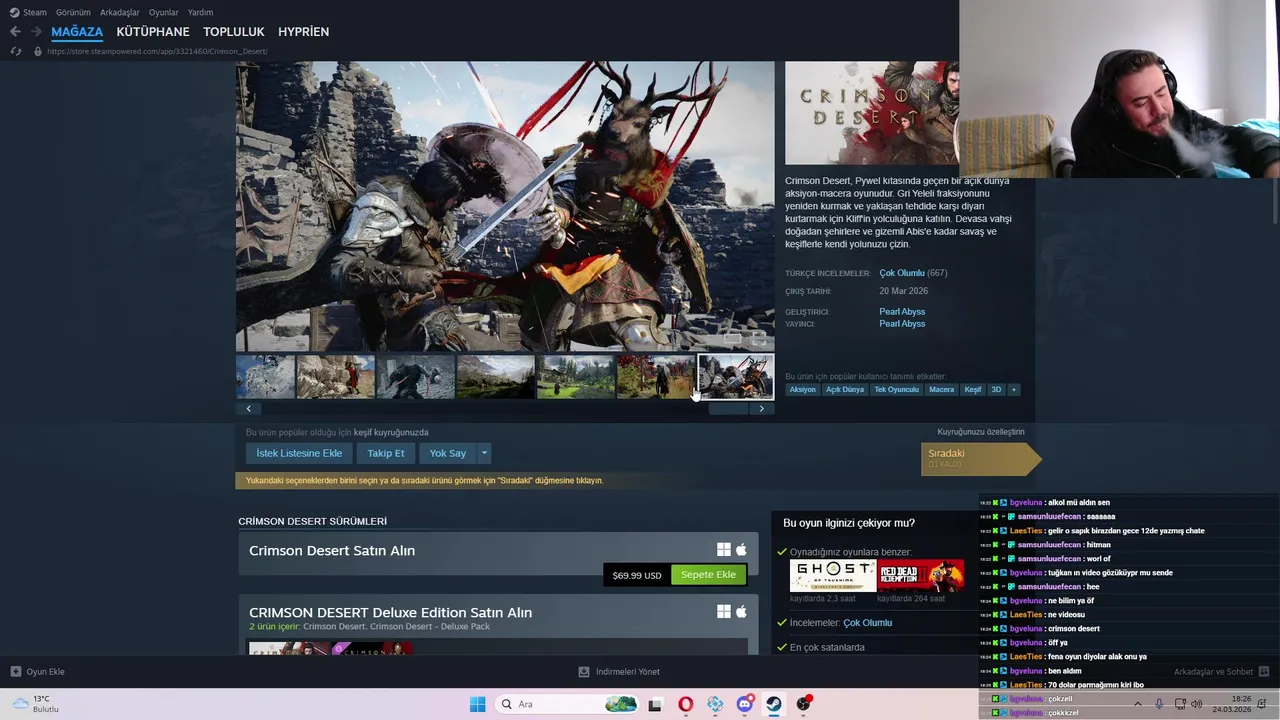
Task: Click İstek Listesine Ekle button
Action: point(299,453)
